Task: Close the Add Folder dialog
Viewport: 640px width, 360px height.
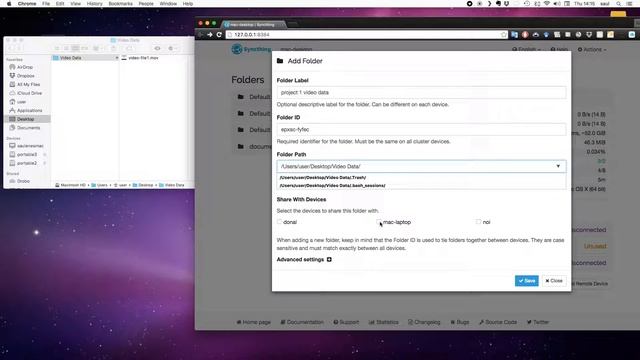Action: pos(554,281)
